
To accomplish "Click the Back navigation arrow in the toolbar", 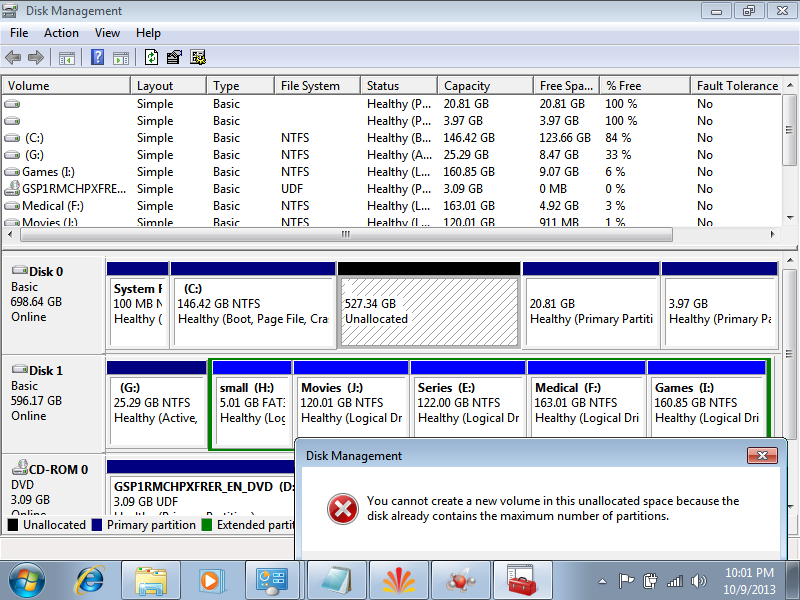I will point(12,57).
